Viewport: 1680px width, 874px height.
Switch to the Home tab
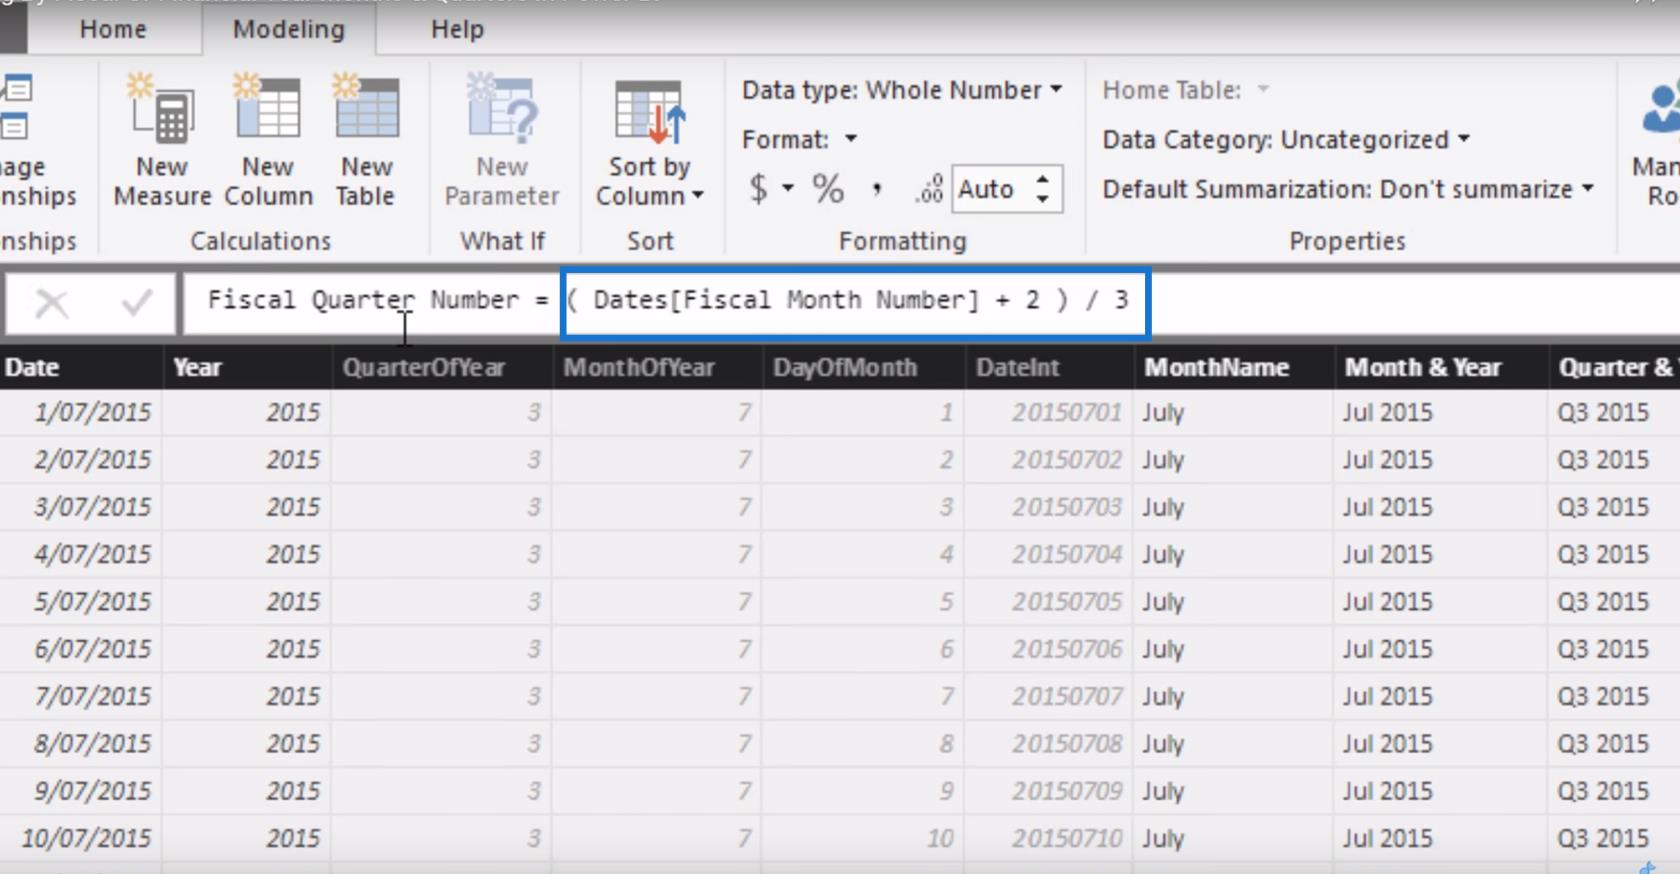(113, 29)
